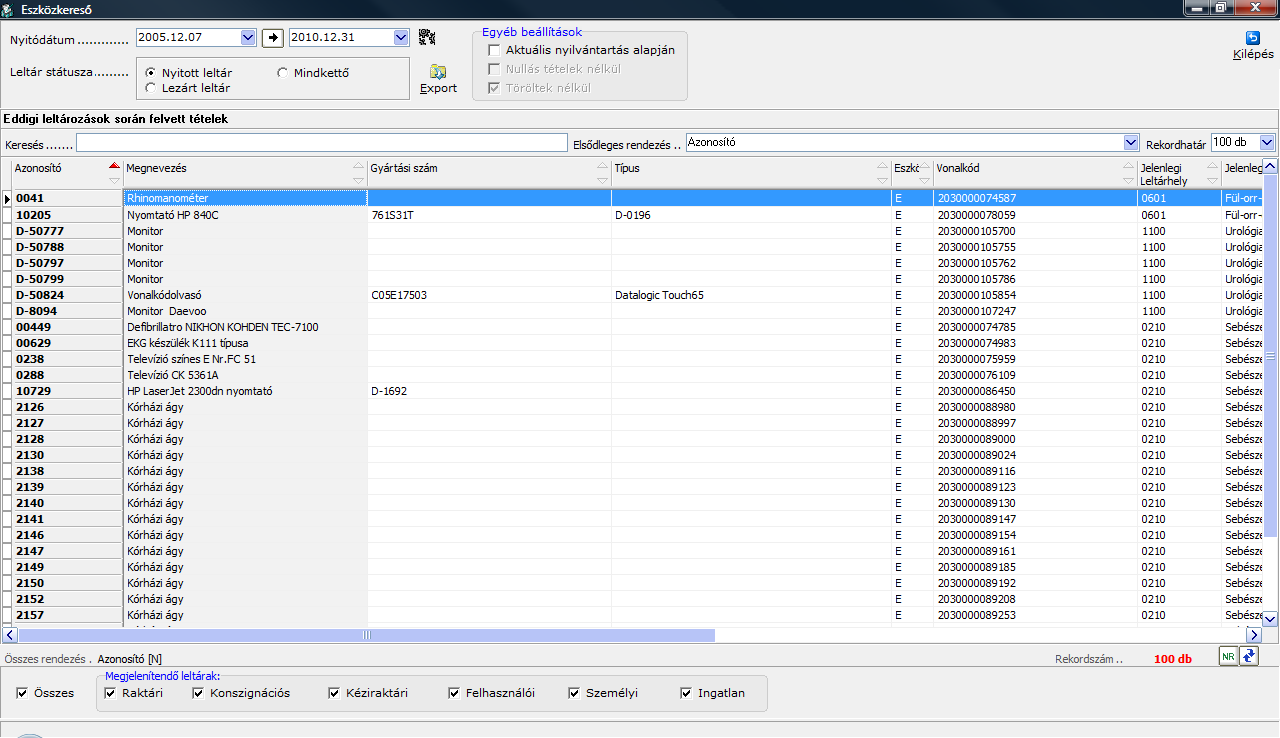Click the serial number cell D-1692
The image size is (1280, 738).
(x=489, y=391)
